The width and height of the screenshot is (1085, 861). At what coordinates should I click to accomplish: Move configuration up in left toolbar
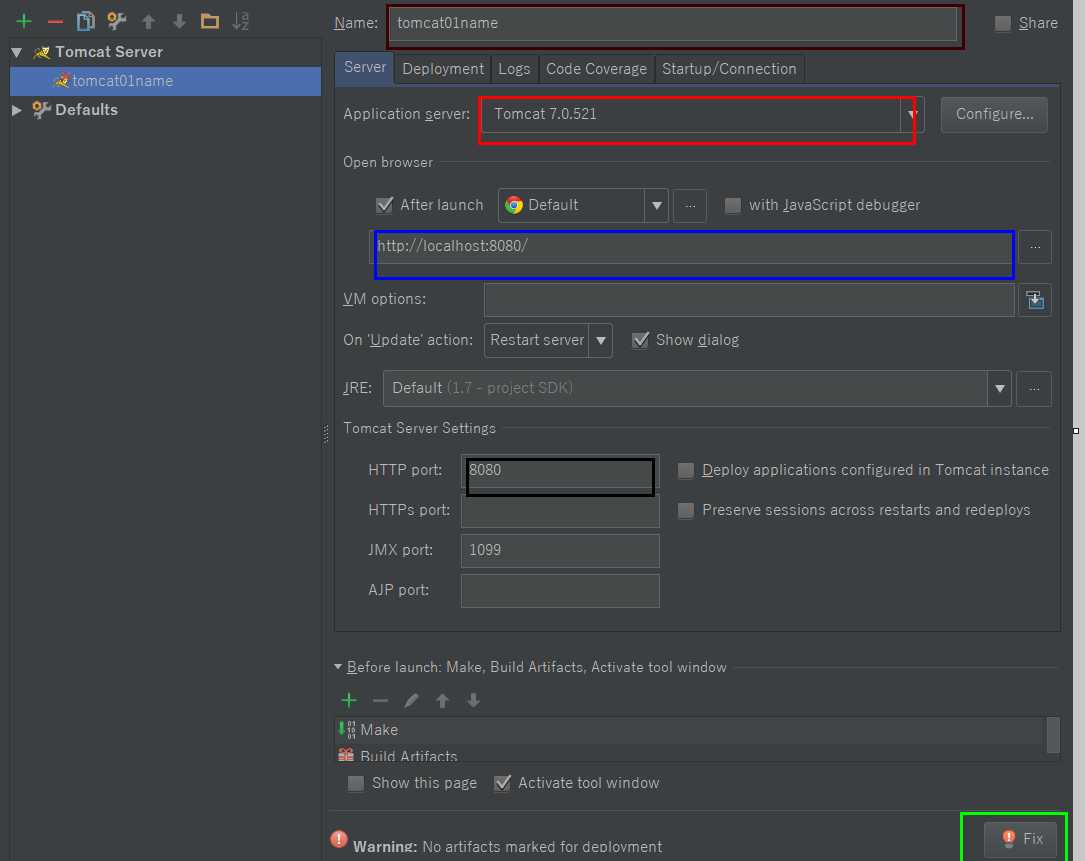click(x=148, y=21)
